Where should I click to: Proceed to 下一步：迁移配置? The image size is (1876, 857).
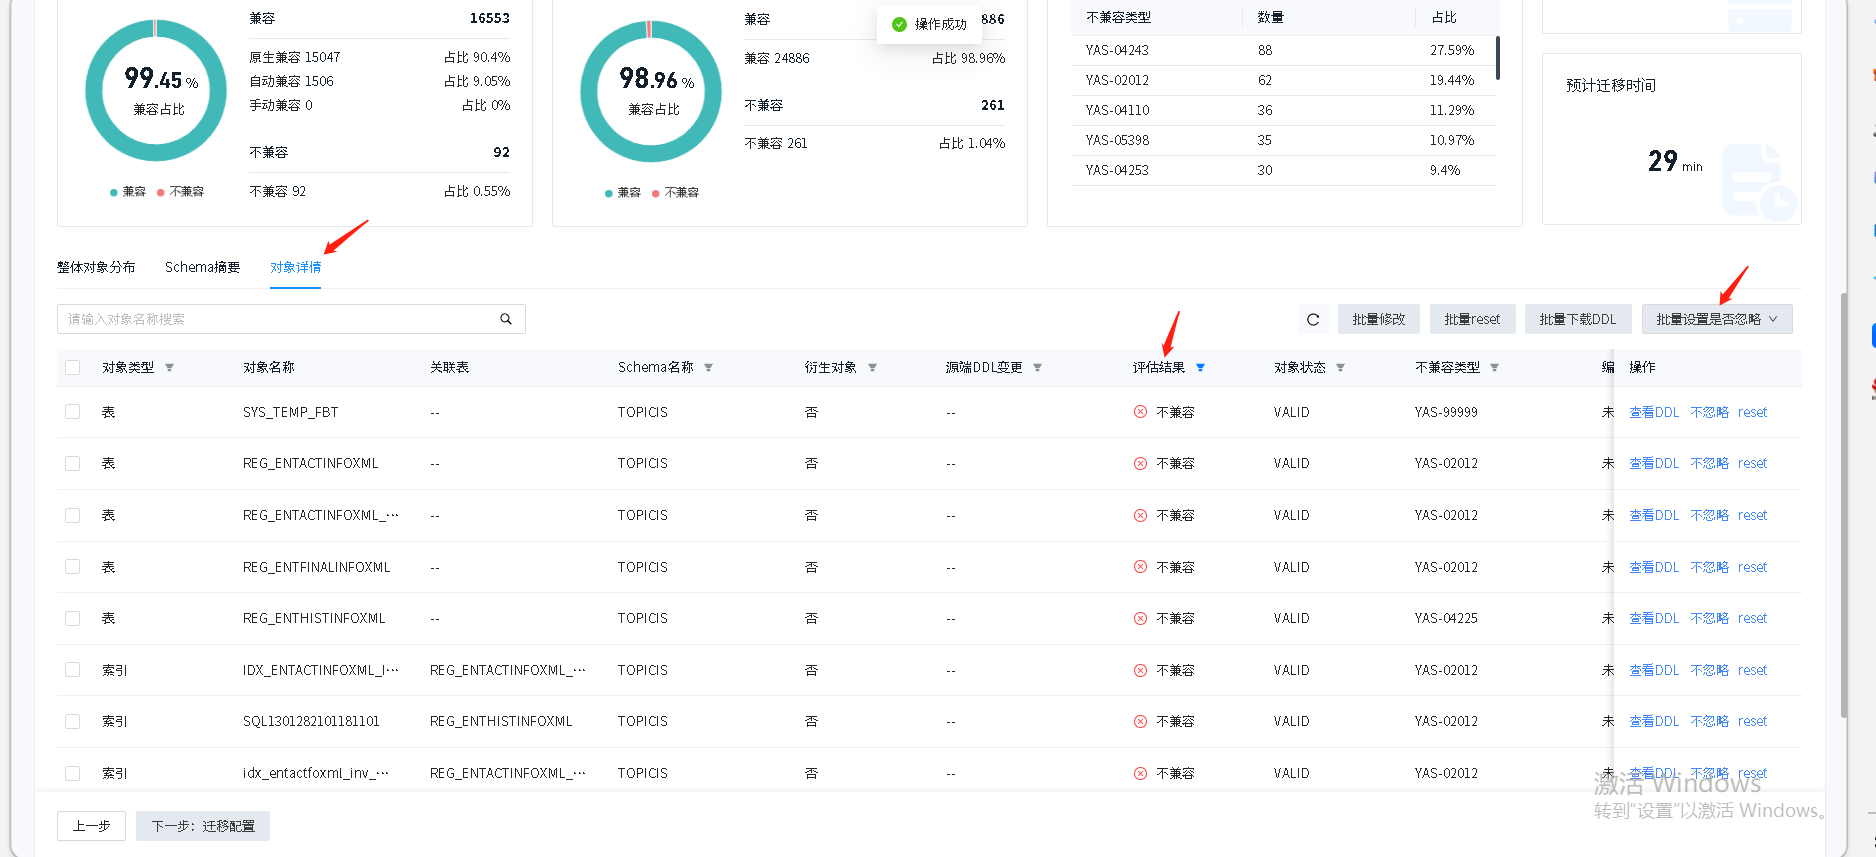[x=203, y=826]
